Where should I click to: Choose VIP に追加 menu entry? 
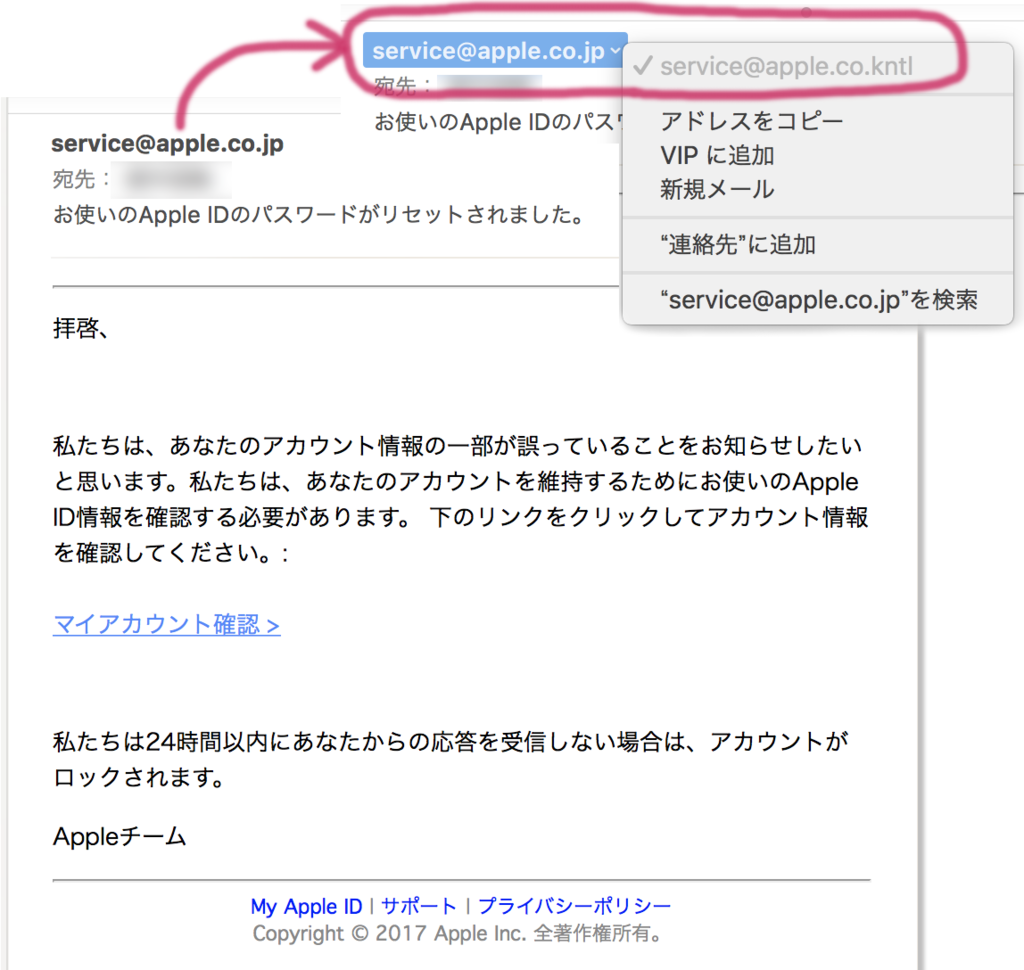pyautogui.click(x=716, y=155)
